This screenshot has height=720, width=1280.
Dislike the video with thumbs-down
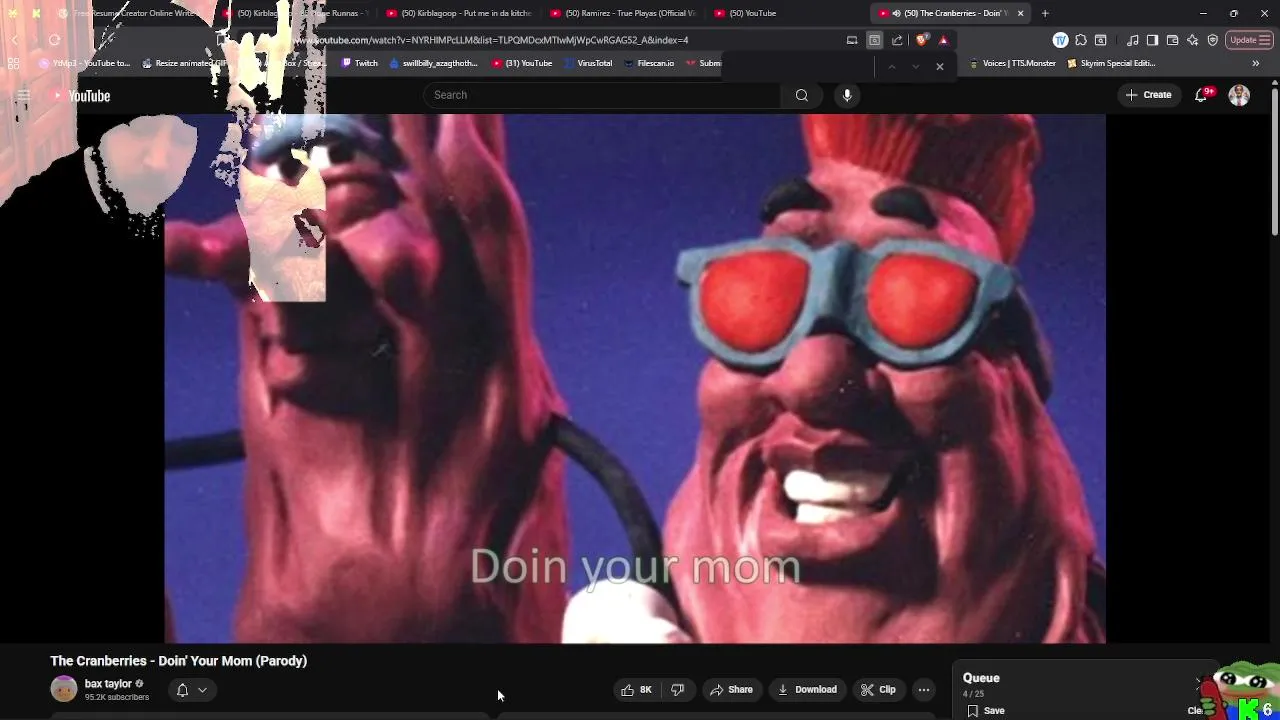(x=677, y=689)
